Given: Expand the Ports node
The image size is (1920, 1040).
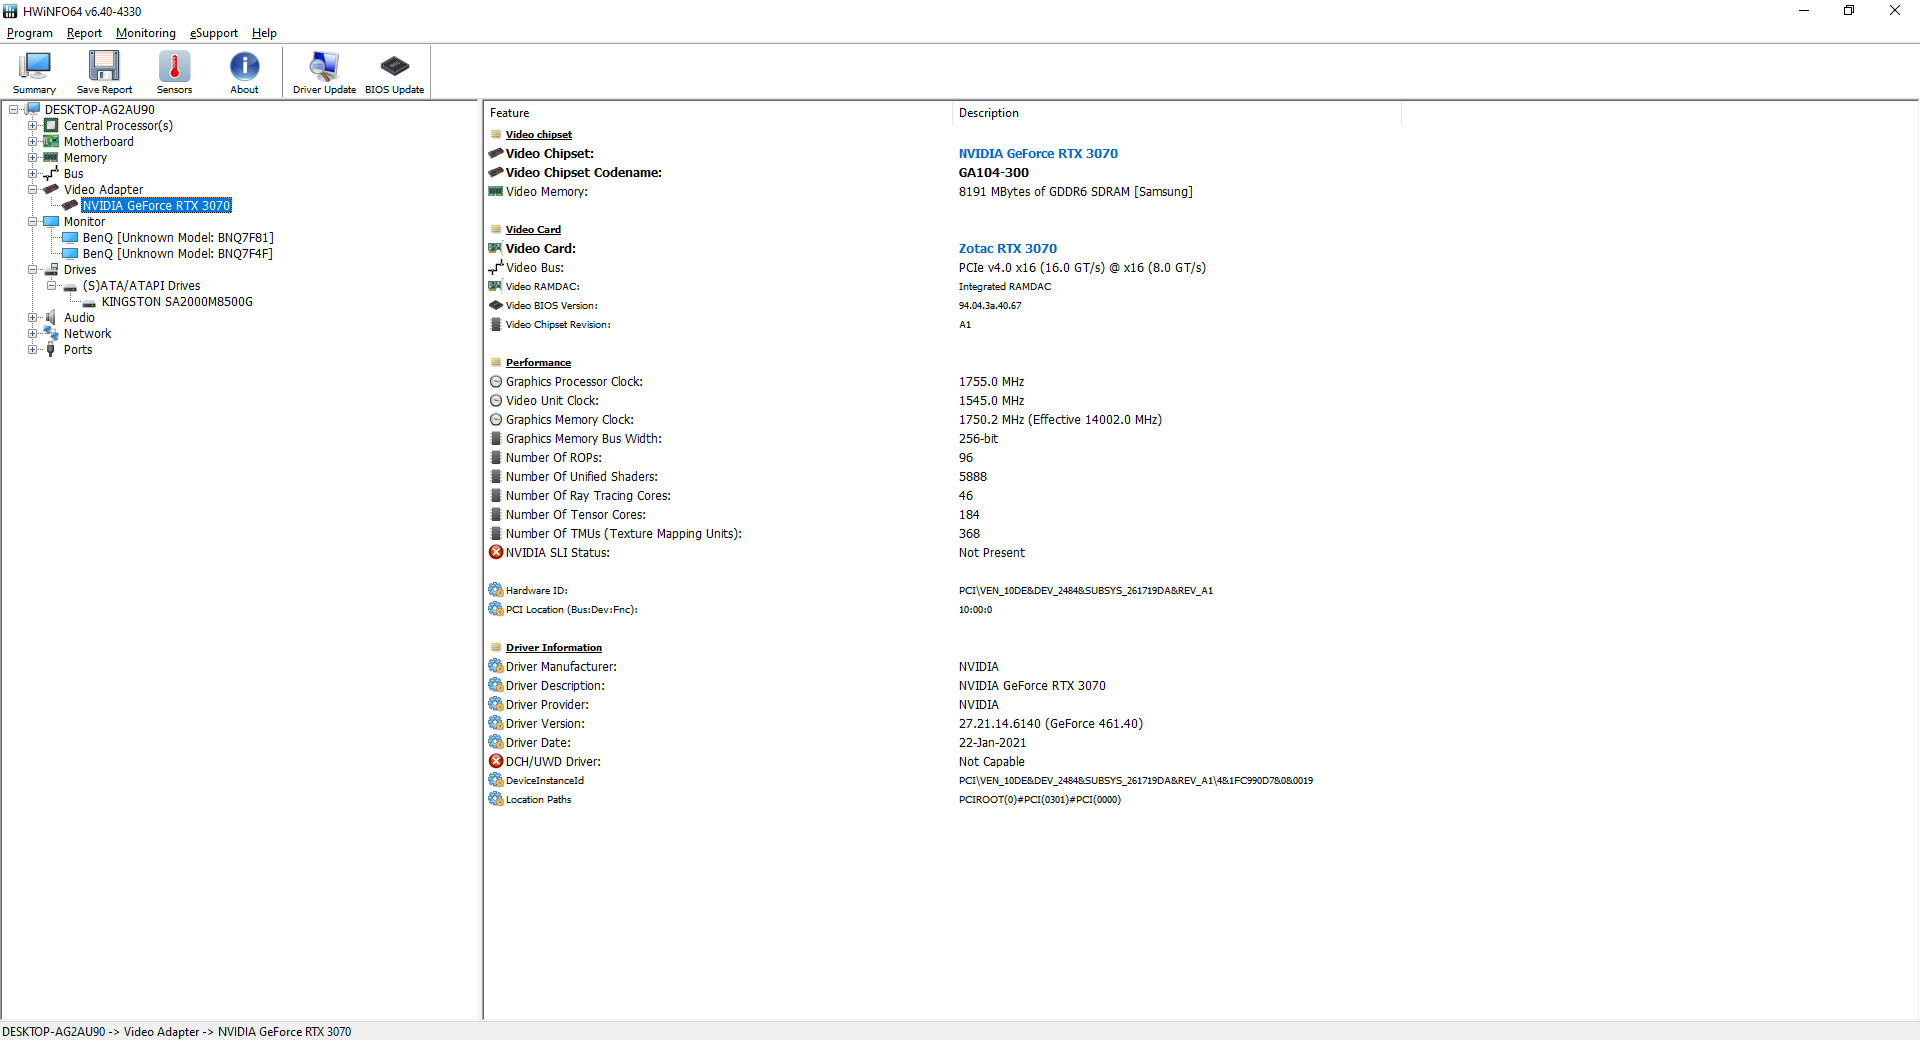Looking at the screenshot, I should point(33,349).
